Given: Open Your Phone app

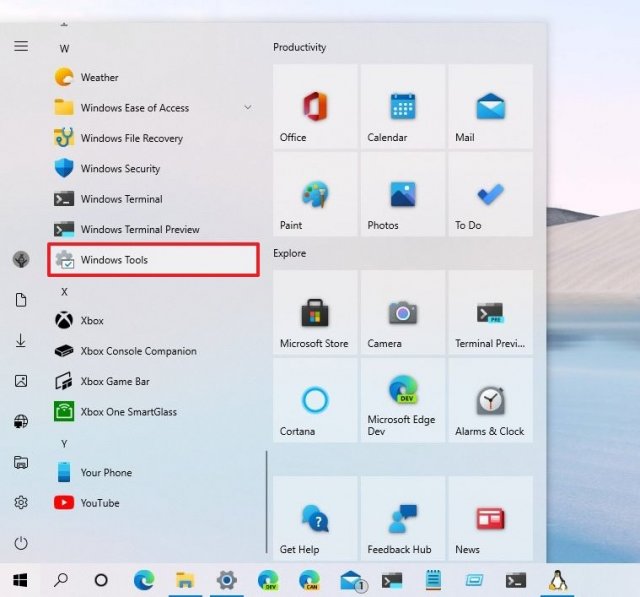Looking at the screenshot, I should (153, 472).
